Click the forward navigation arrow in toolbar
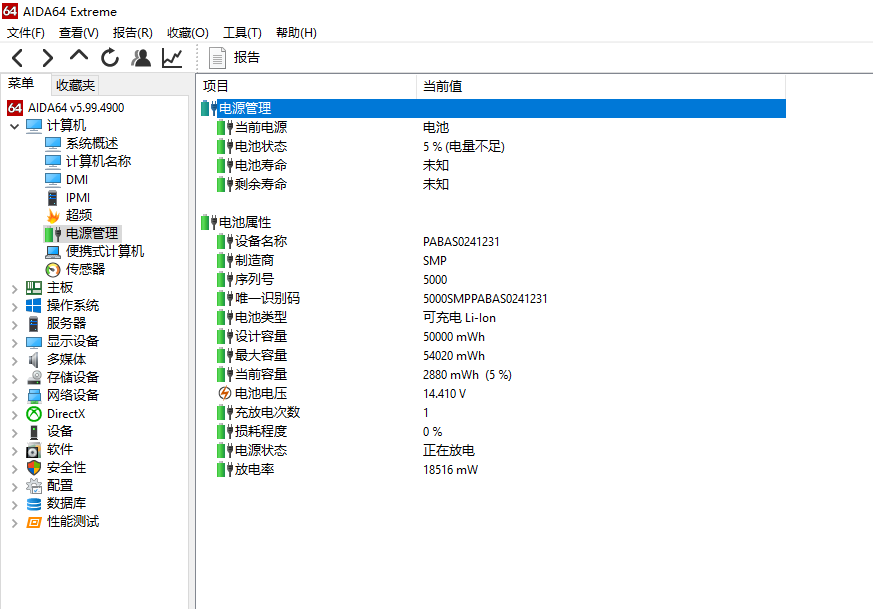Screen dimensions: 873x609 (48, 58)
